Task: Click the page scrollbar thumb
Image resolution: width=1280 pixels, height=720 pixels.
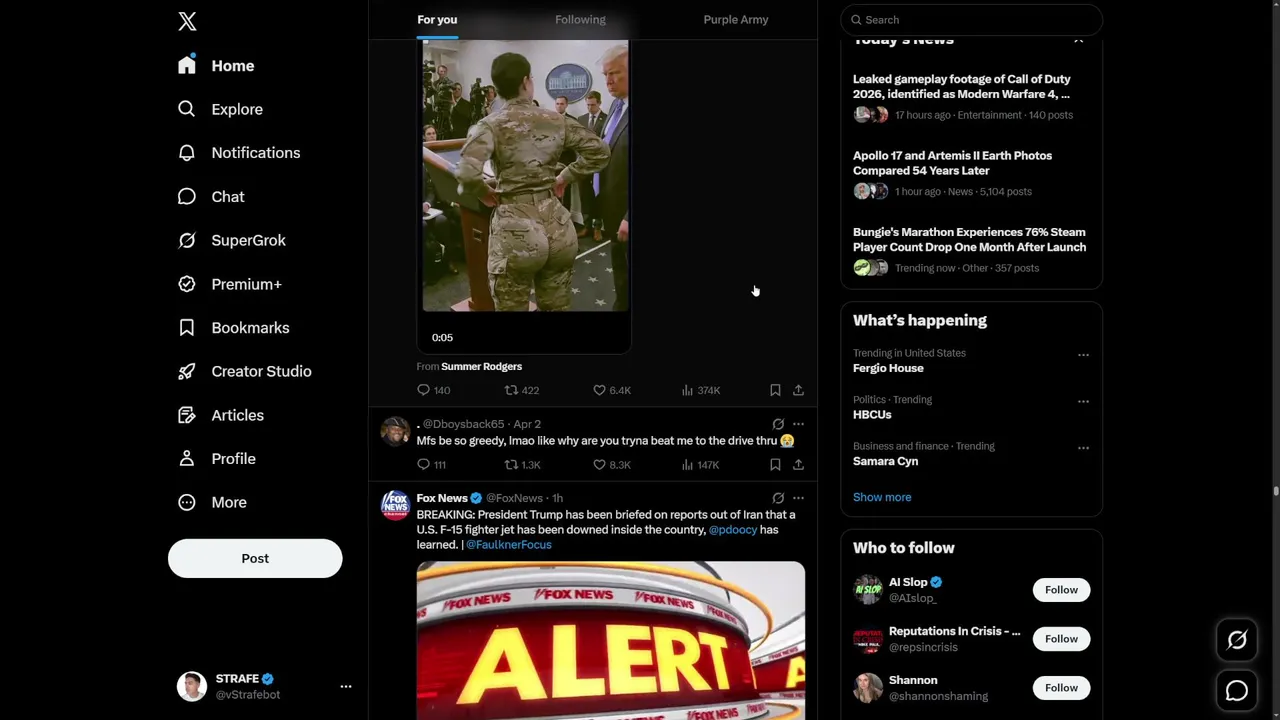Action: (x=1275, y=491)
